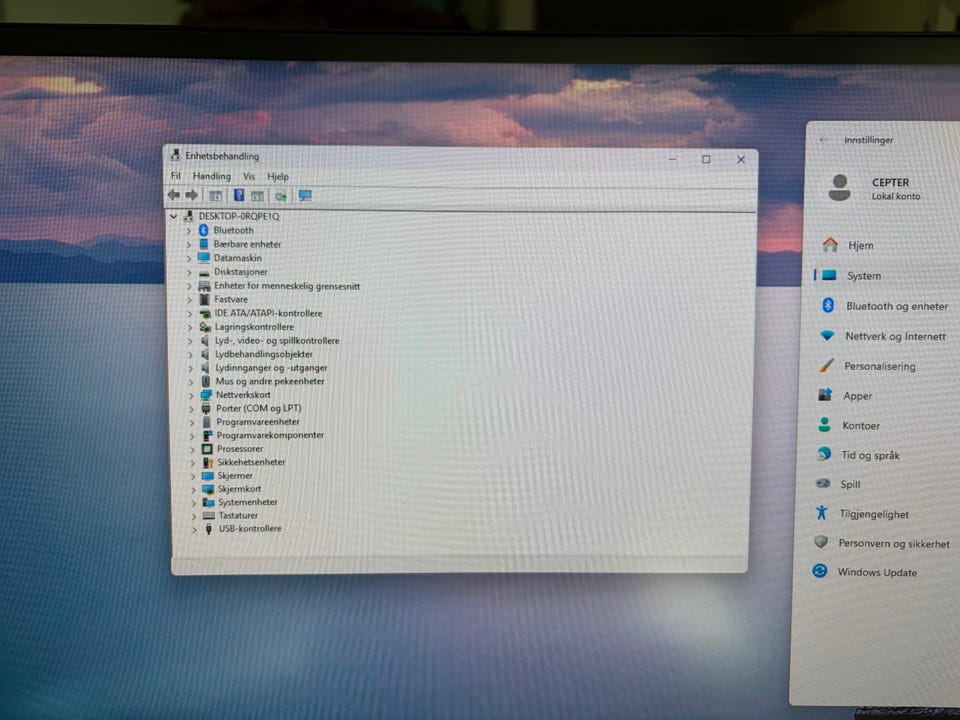
Task: Select the Fastvare tree row text
Action: tap(231, 299)
